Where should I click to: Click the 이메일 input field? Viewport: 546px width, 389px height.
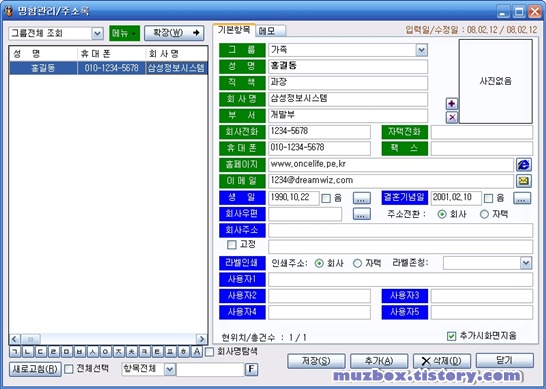tap(391, 181)
